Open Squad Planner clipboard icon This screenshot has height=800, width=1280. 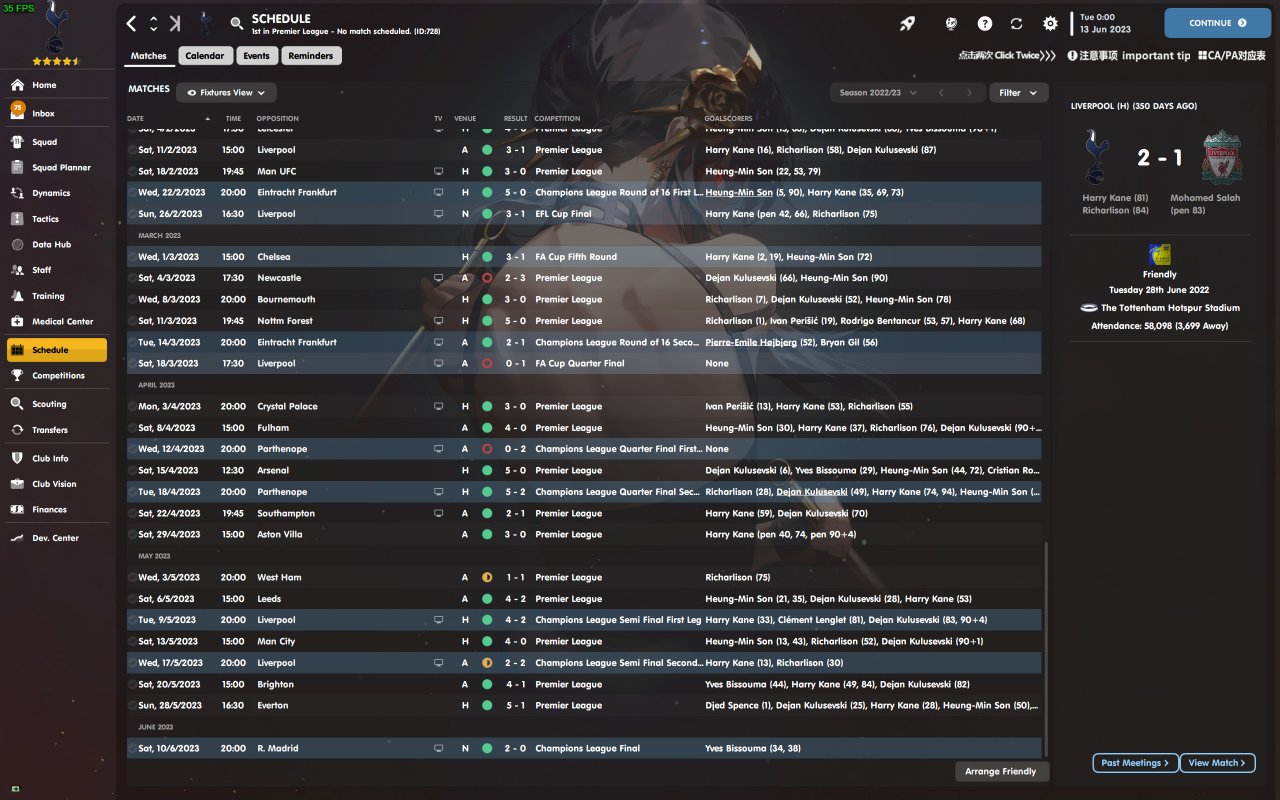pos(17,168)
